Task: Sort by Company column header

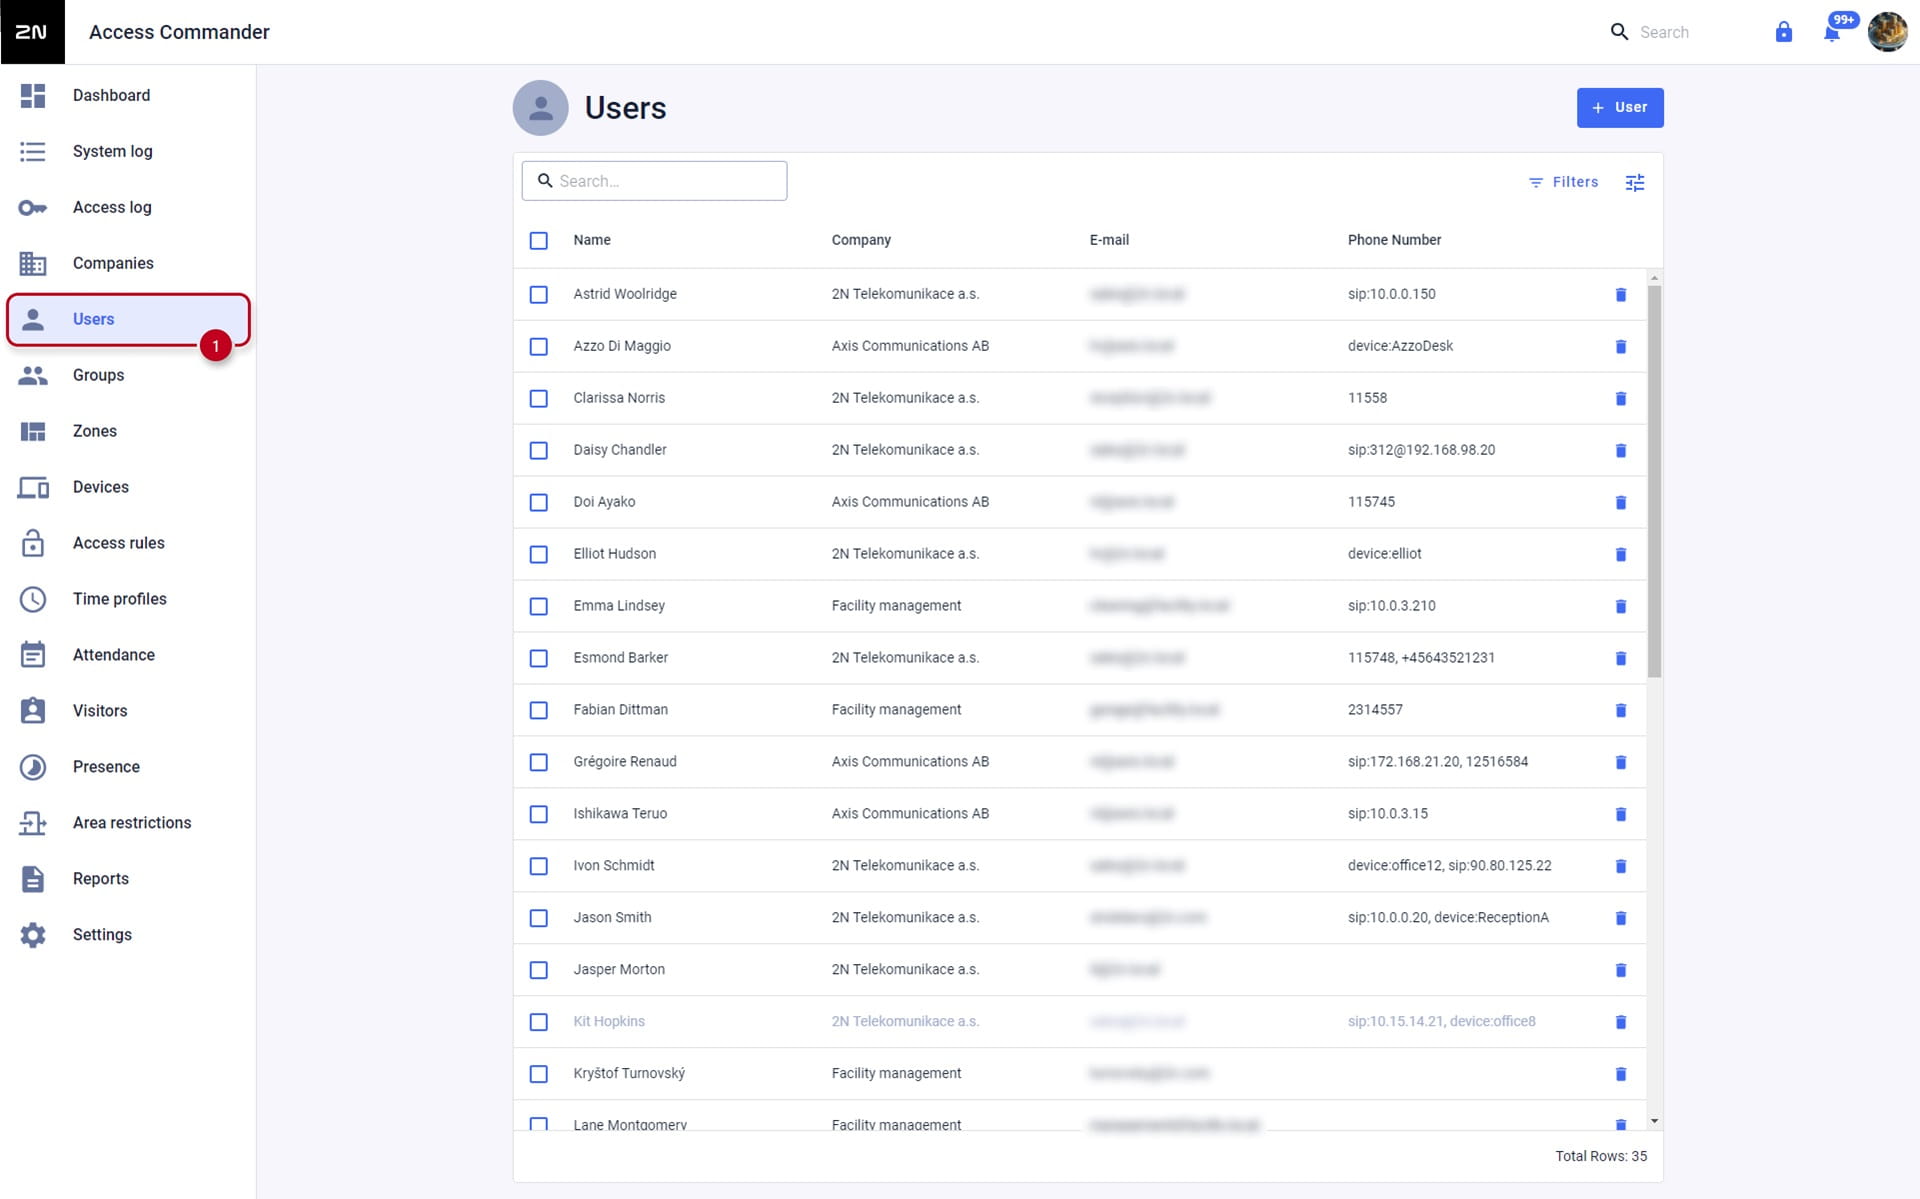Action: [861, 240]
